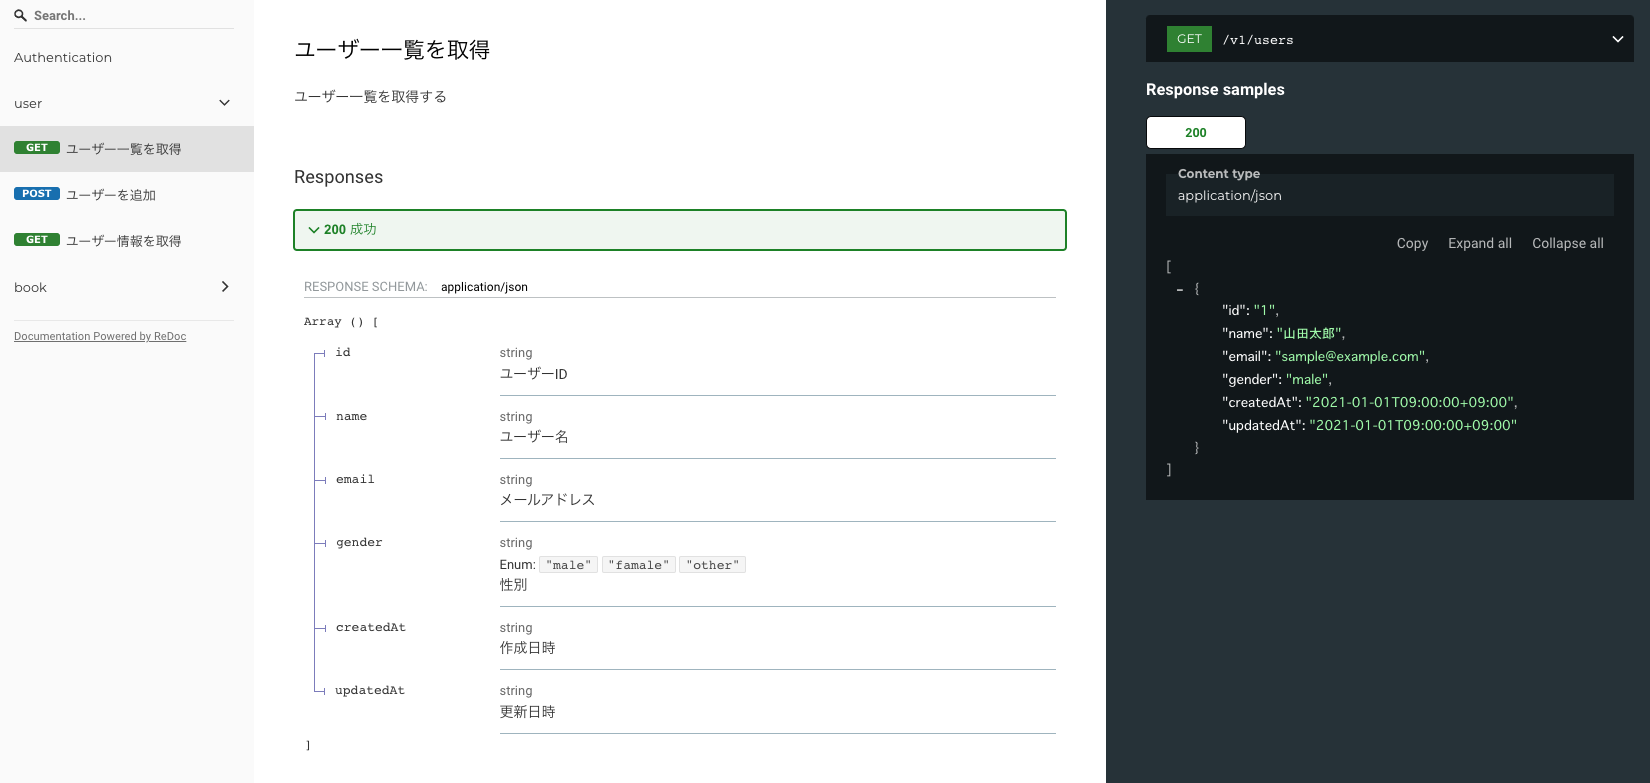Click the search magnifier icon
Image resolution: width=1650 pixels, height=783 pixels.
click(x=20, y=15)
